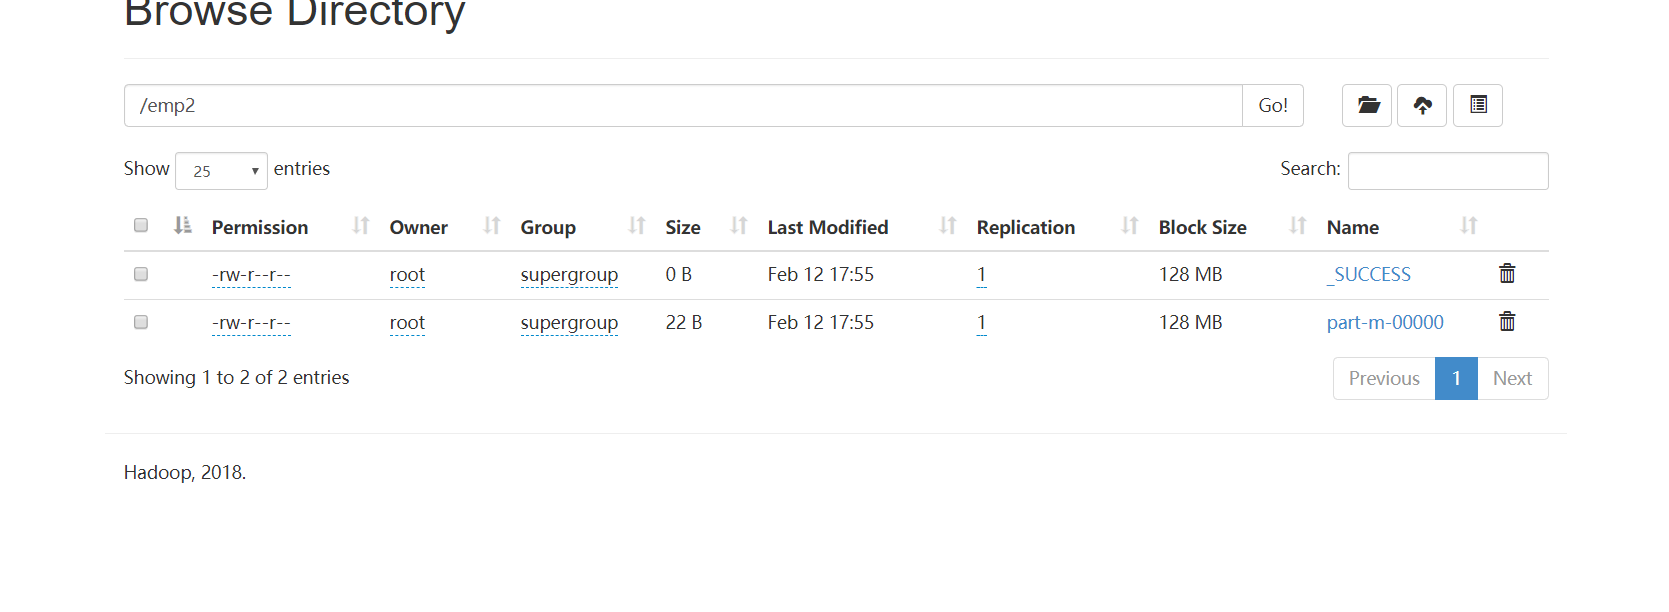
Task: Check the part-m-00000 row checkbox
Action: [141, 322]
